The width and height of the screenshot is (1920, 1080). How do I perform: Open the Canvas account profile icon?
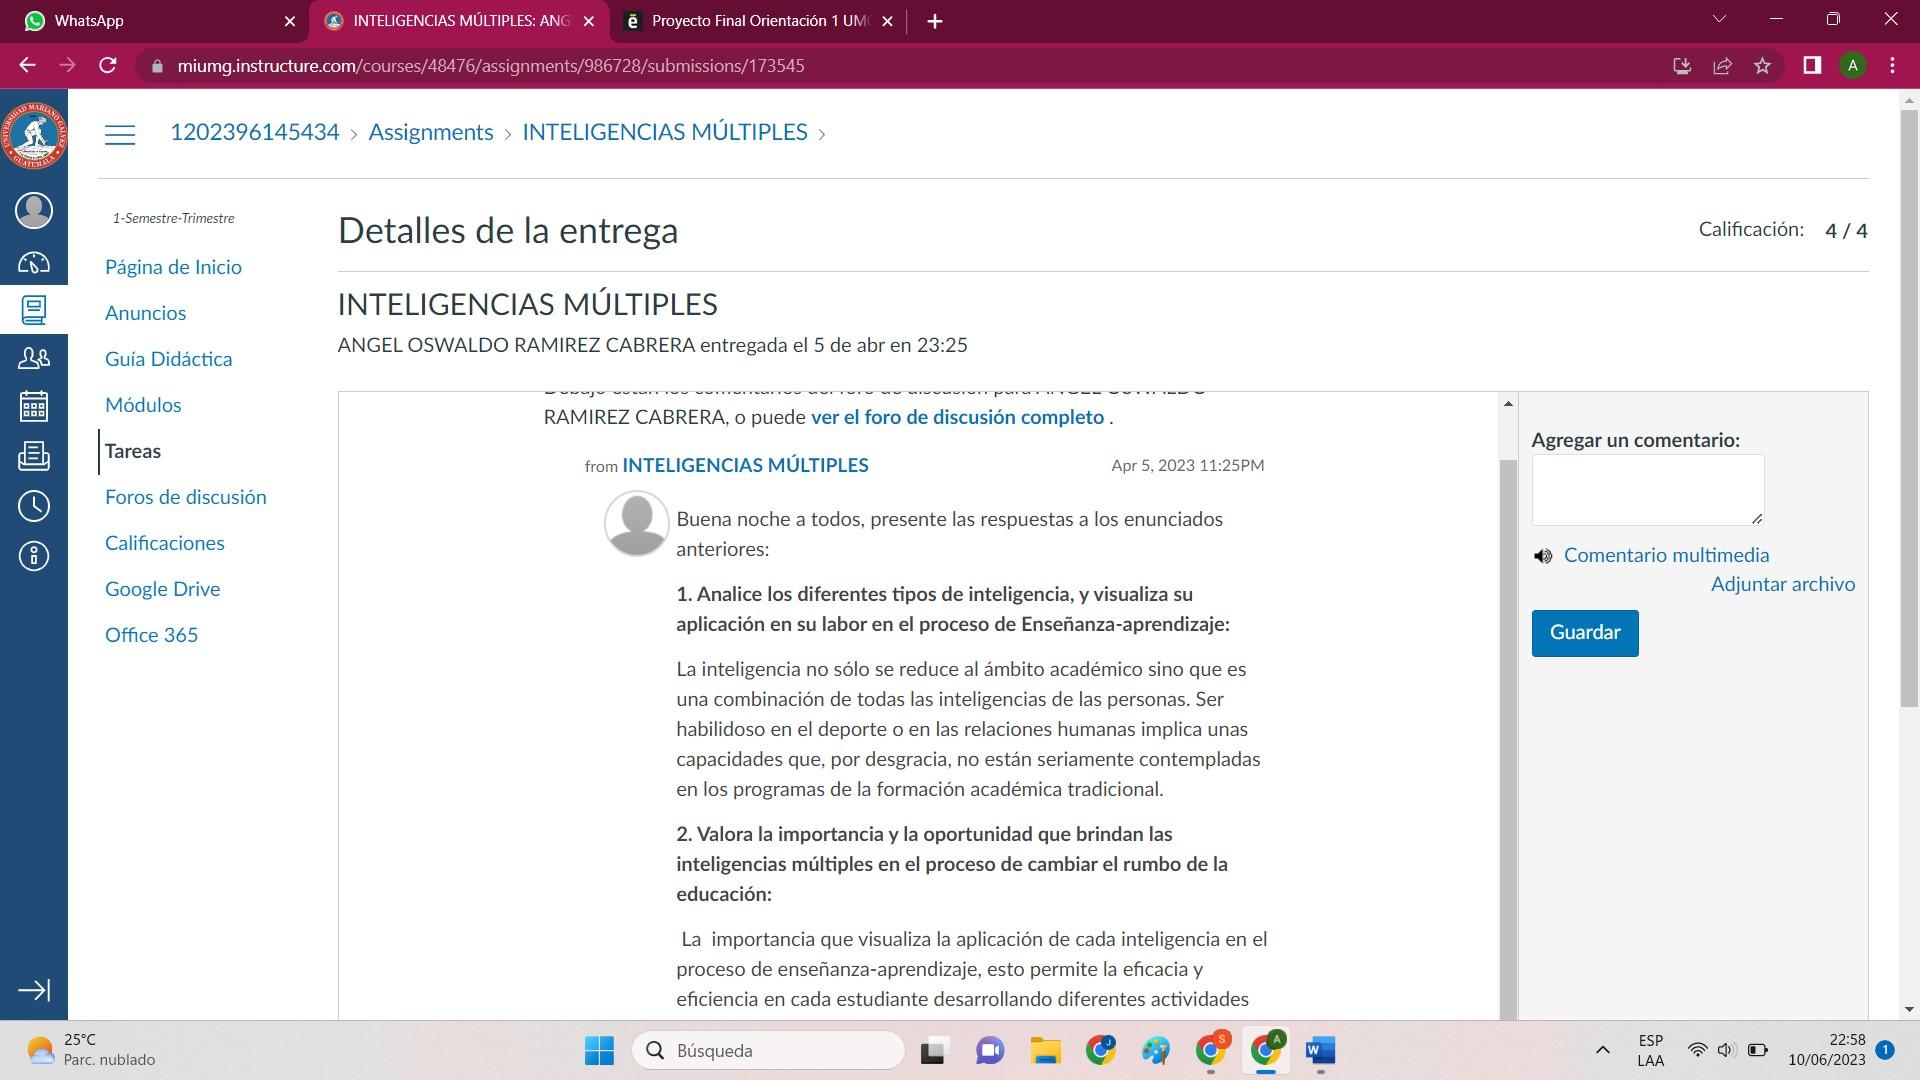click(34, 211)
